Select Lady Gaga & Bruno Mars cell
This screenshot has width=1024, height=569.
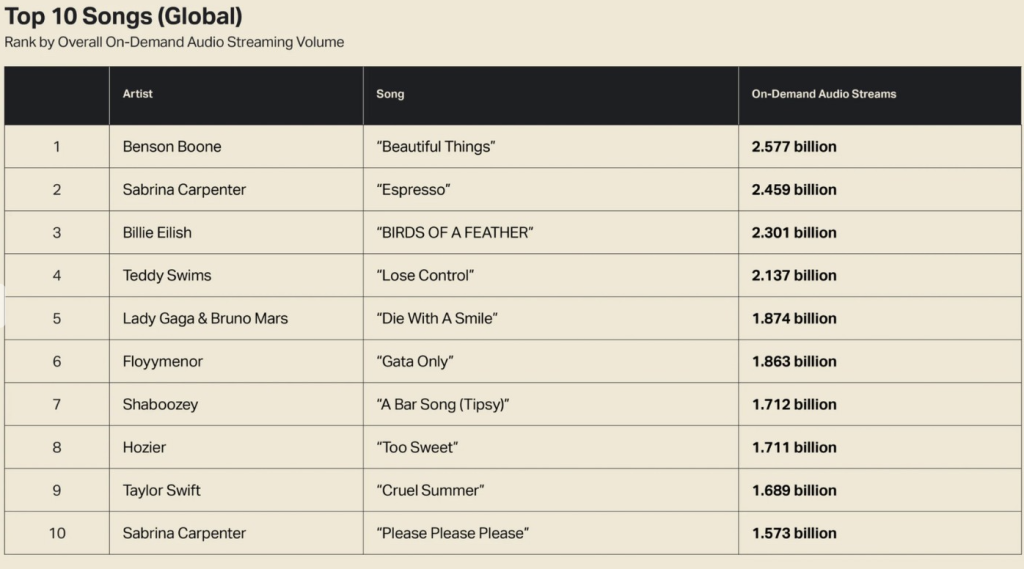(205, 319)
